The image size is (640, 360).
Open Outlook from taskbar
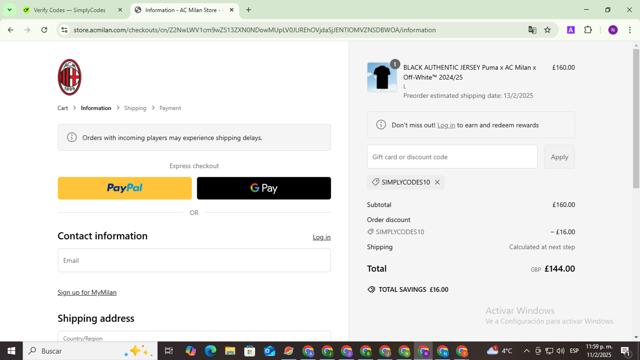pyautogui.click(x=269, y=351)
